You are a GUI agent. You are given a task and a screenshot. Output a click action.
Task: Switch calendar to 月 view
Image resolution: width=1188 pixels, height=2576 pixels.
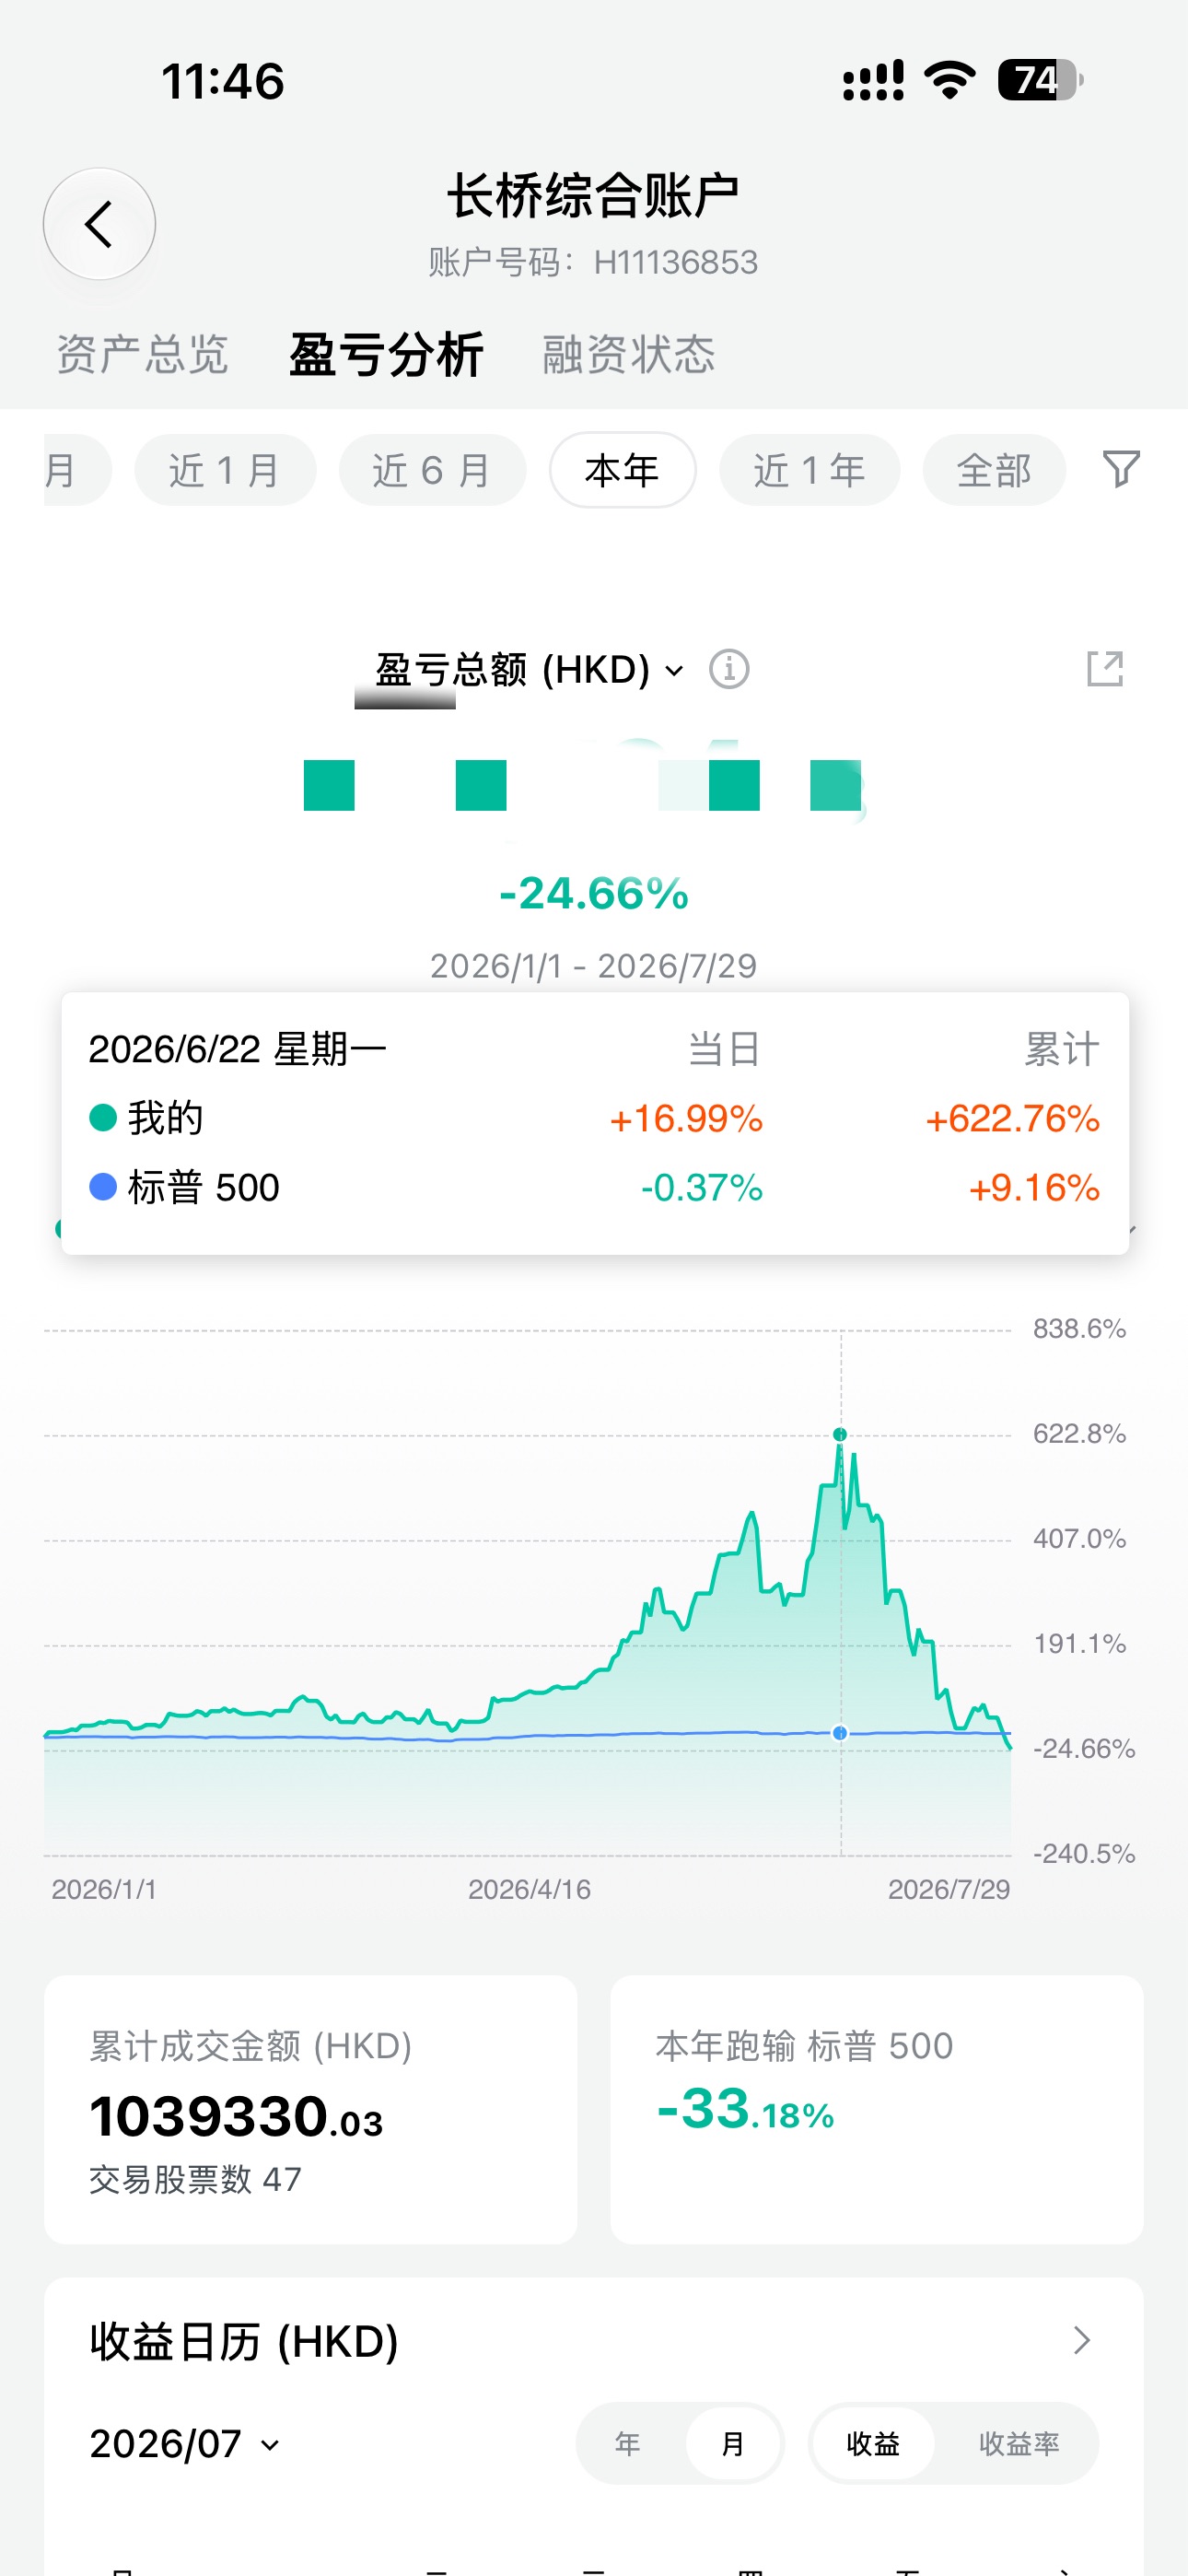[733, 2443]
